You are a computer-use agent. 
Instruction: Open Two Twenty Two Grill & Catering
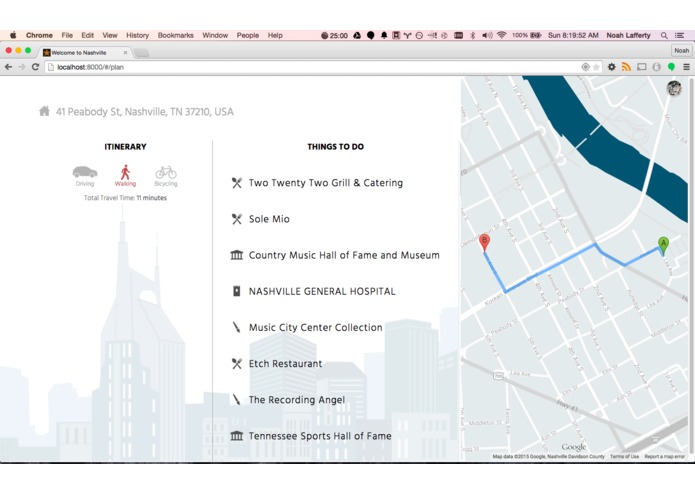click(326, 183)
